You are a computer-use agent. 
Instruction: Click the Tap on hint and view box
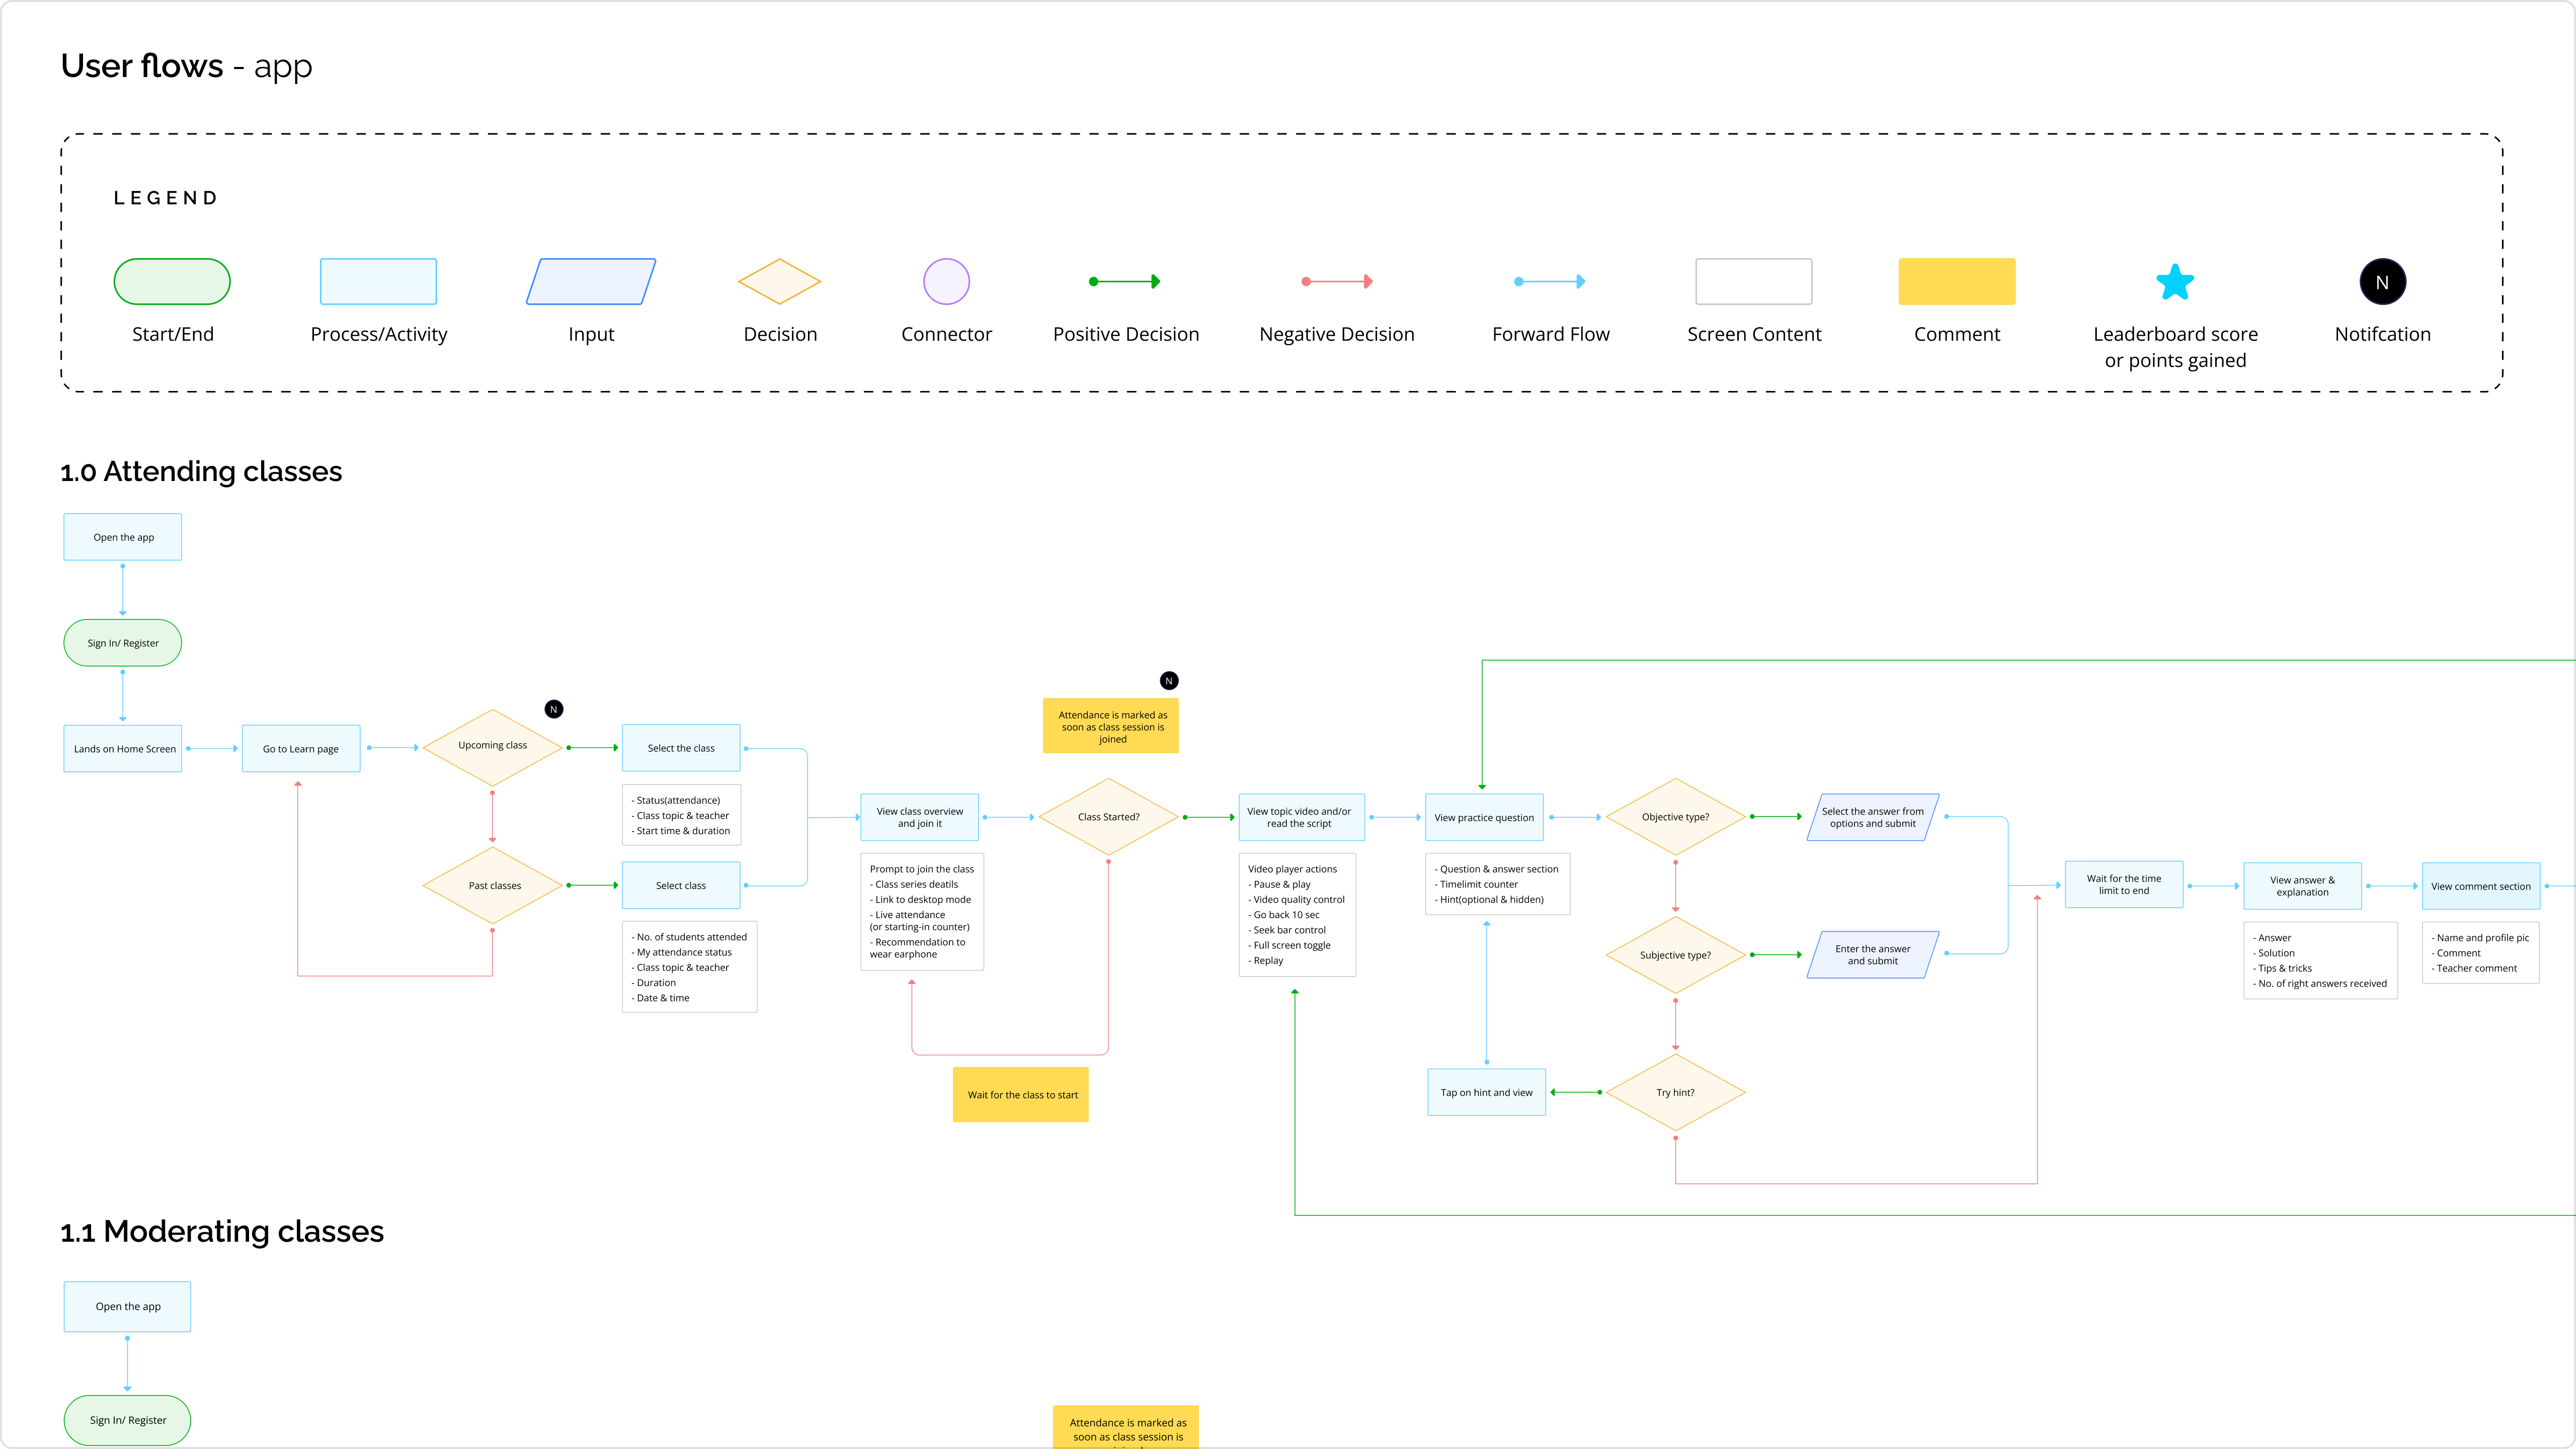point(1486,1093)
